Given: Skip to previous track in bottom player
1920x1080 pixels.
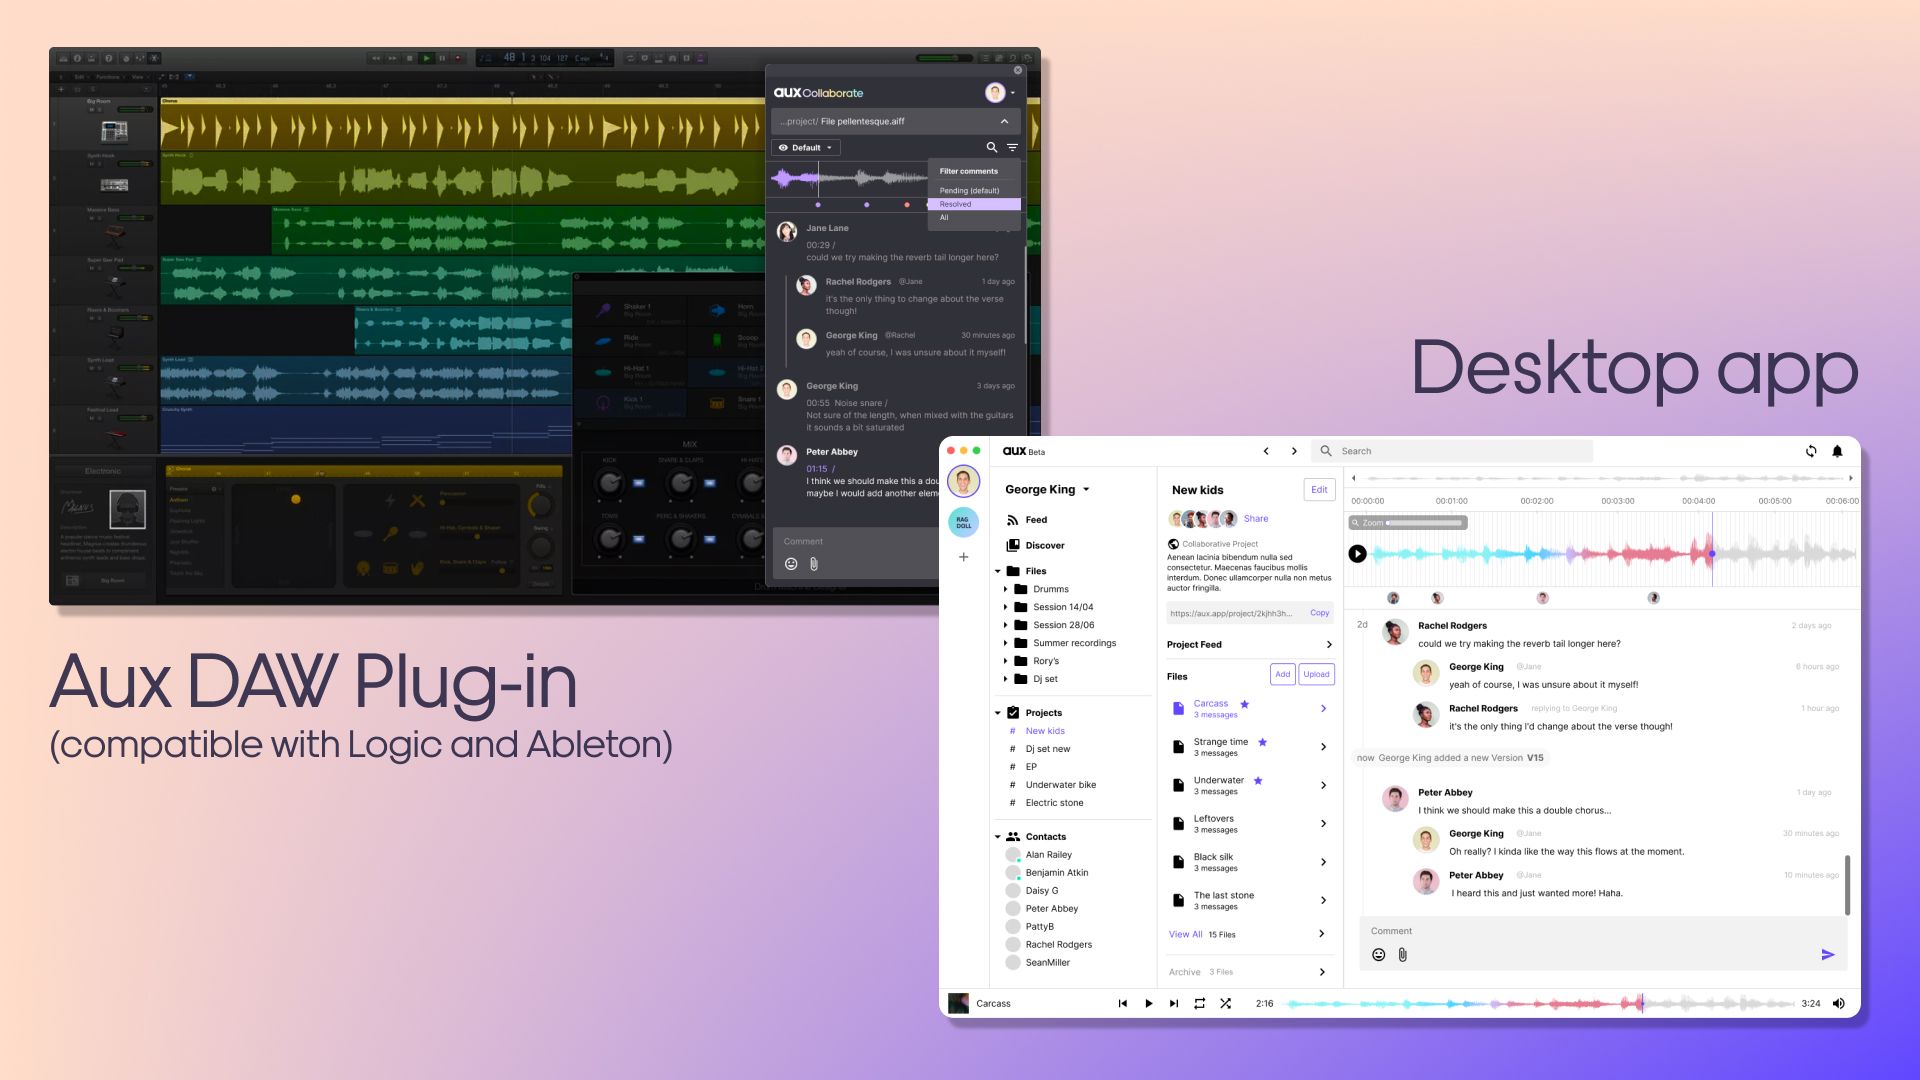Looking at the screenshot, I should 1122,1003.
